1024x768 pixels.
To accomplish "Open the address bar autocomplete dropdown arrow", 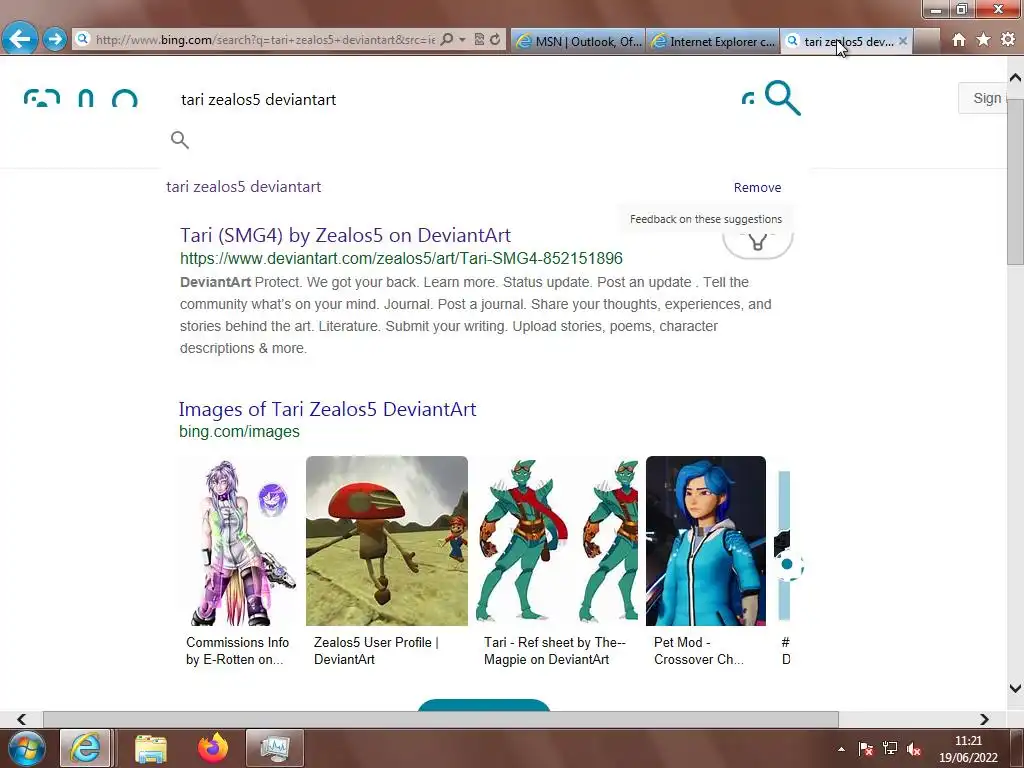I will (x=462, y=40).
